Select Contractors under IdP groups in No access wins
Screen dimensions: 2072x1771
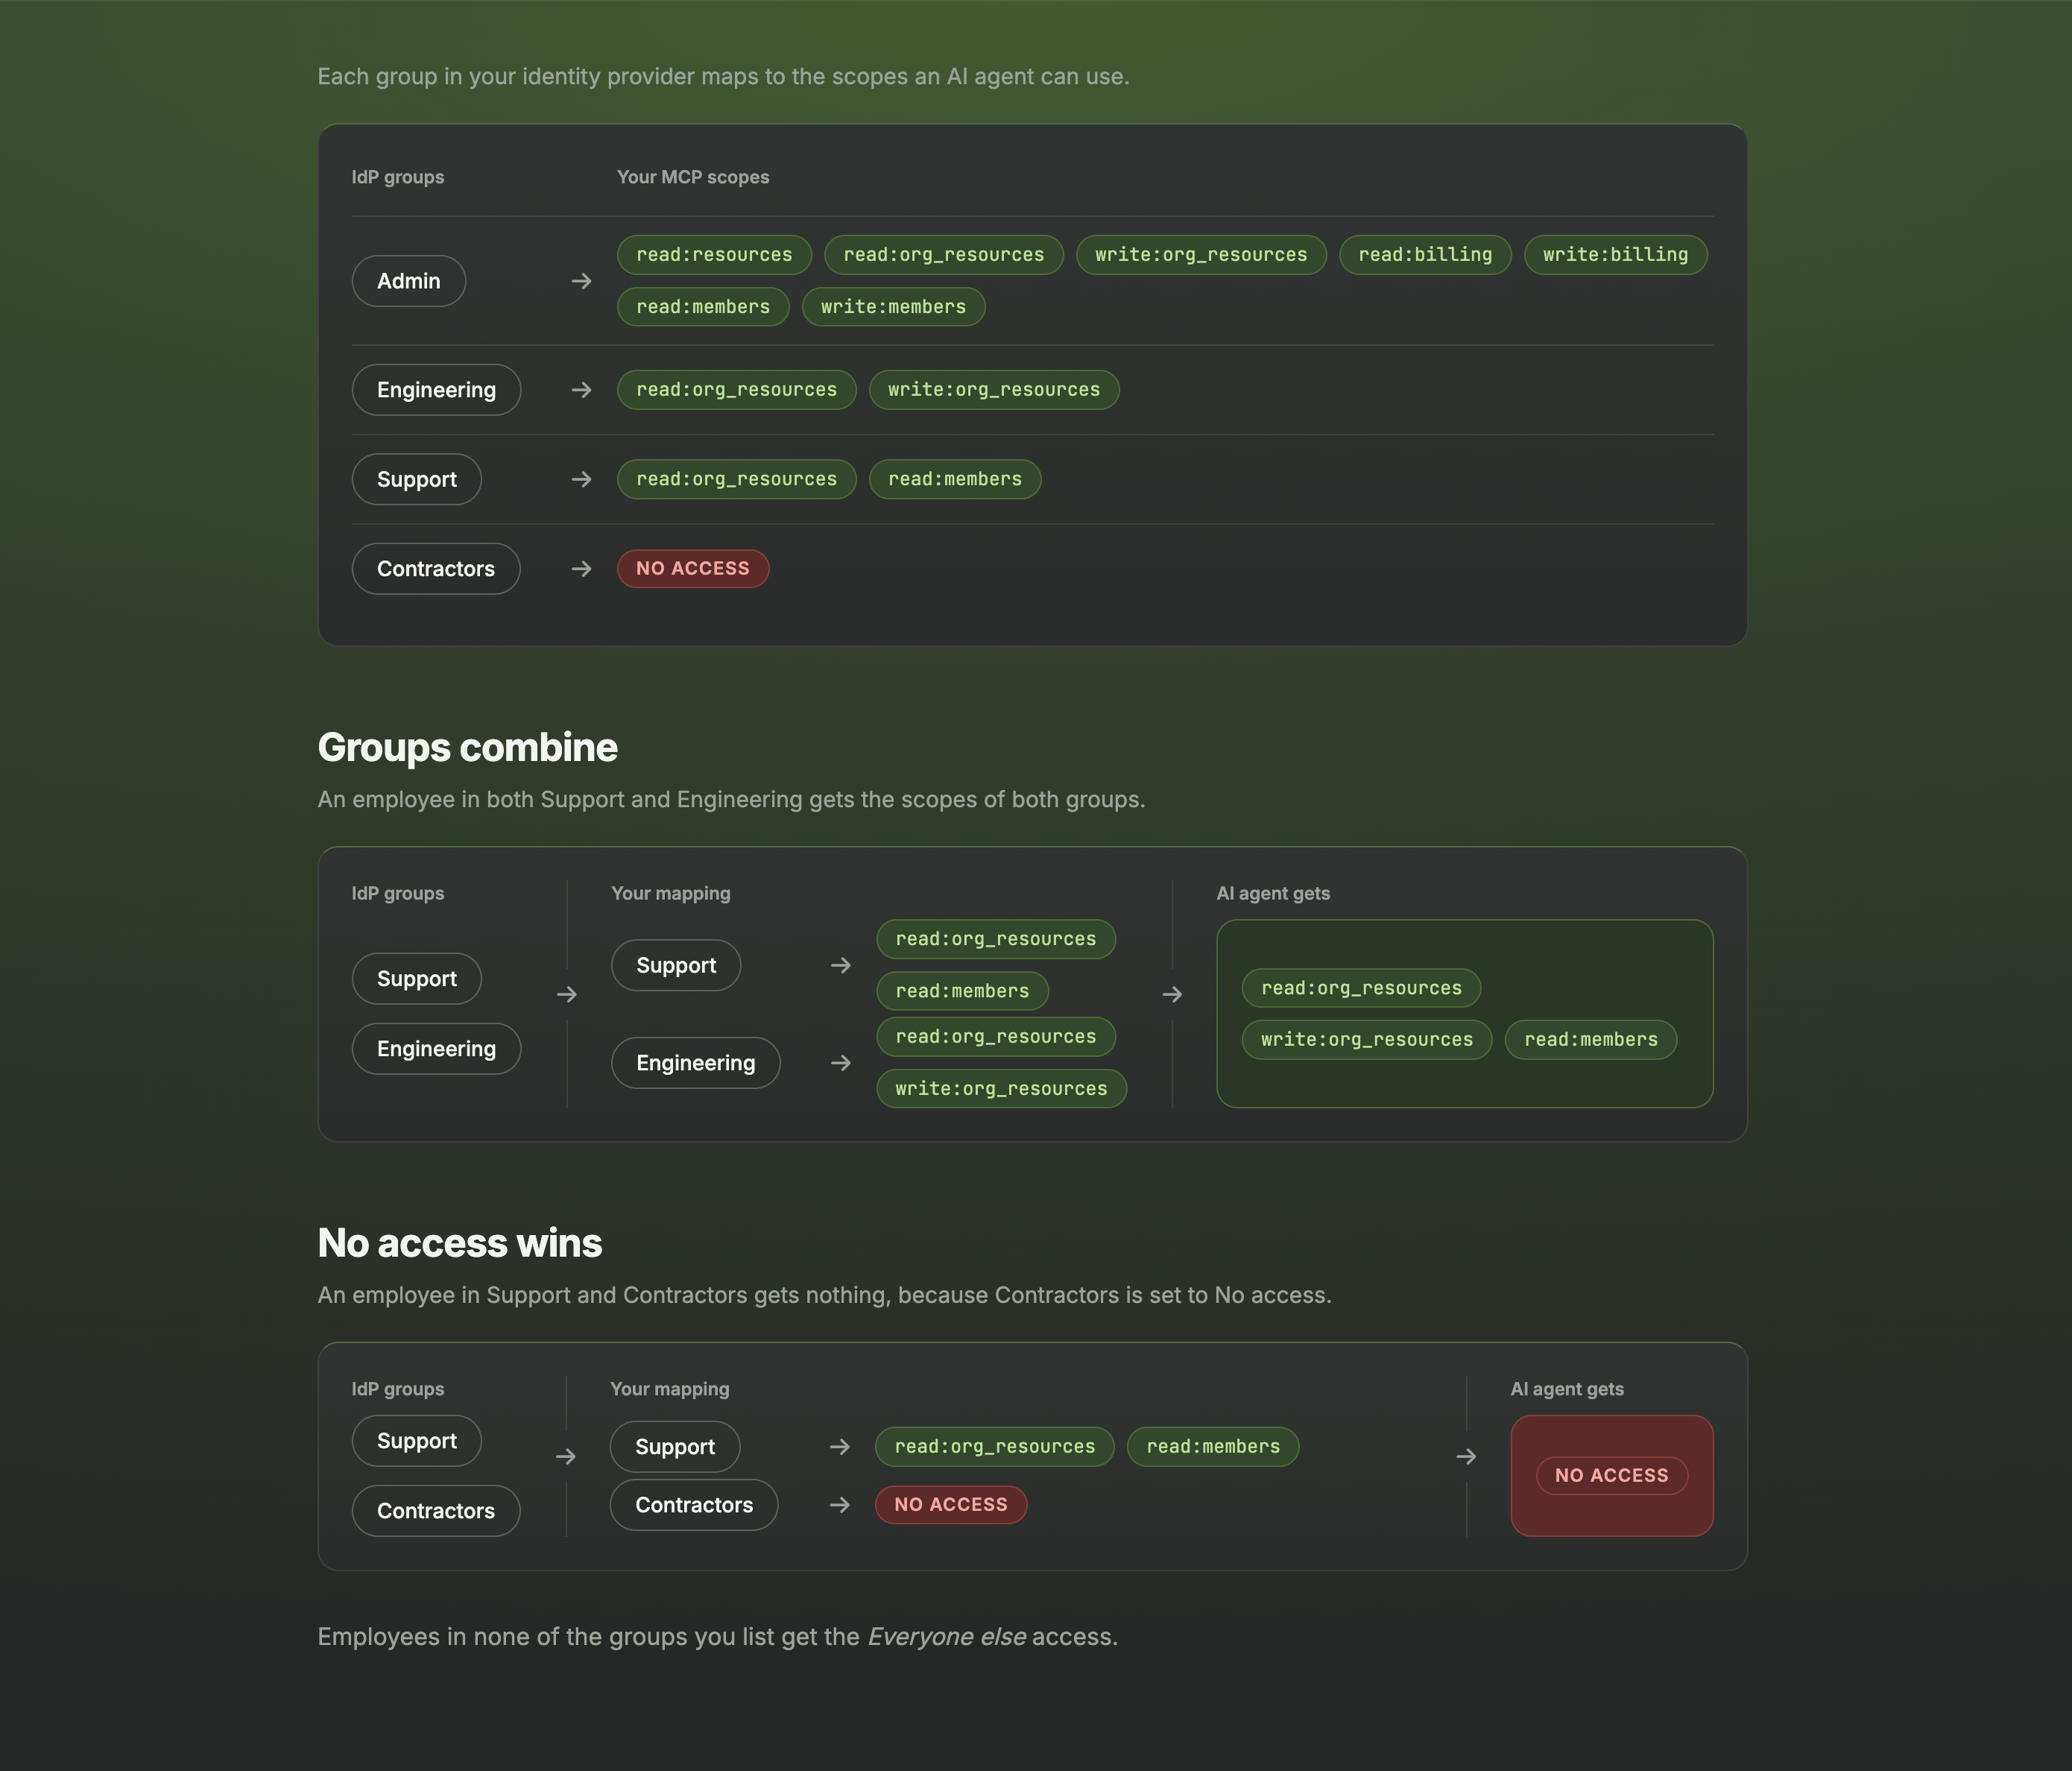click(x=436, y=1511)
